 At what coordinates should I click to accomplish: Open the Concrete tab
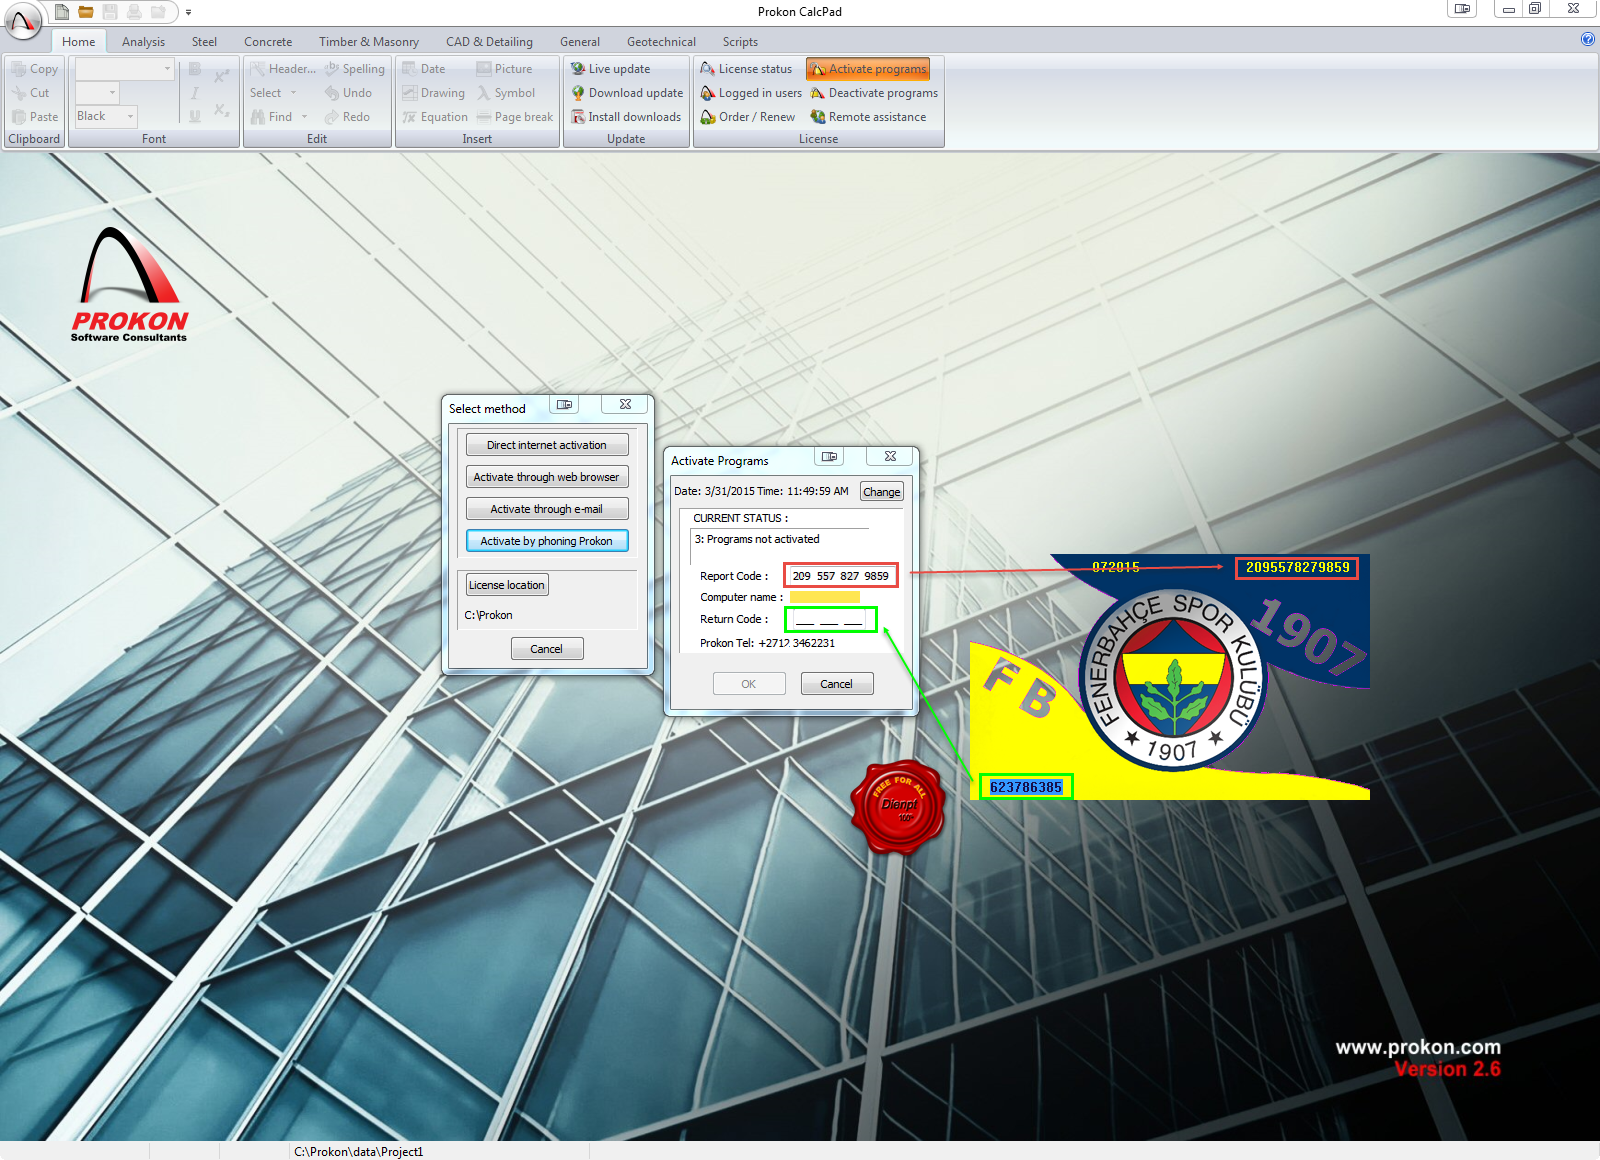(268, 42)
